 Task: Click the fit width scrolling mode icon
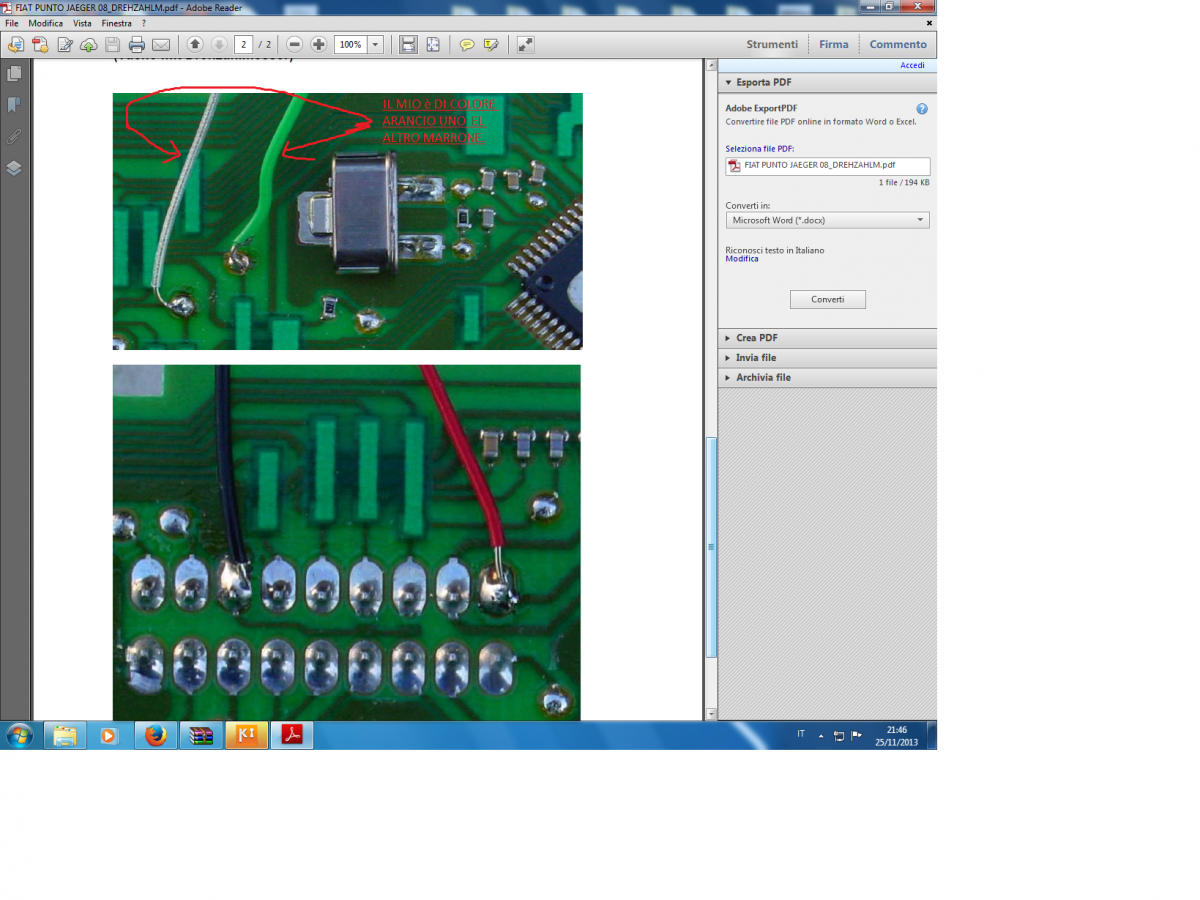(x=408, y=44)
